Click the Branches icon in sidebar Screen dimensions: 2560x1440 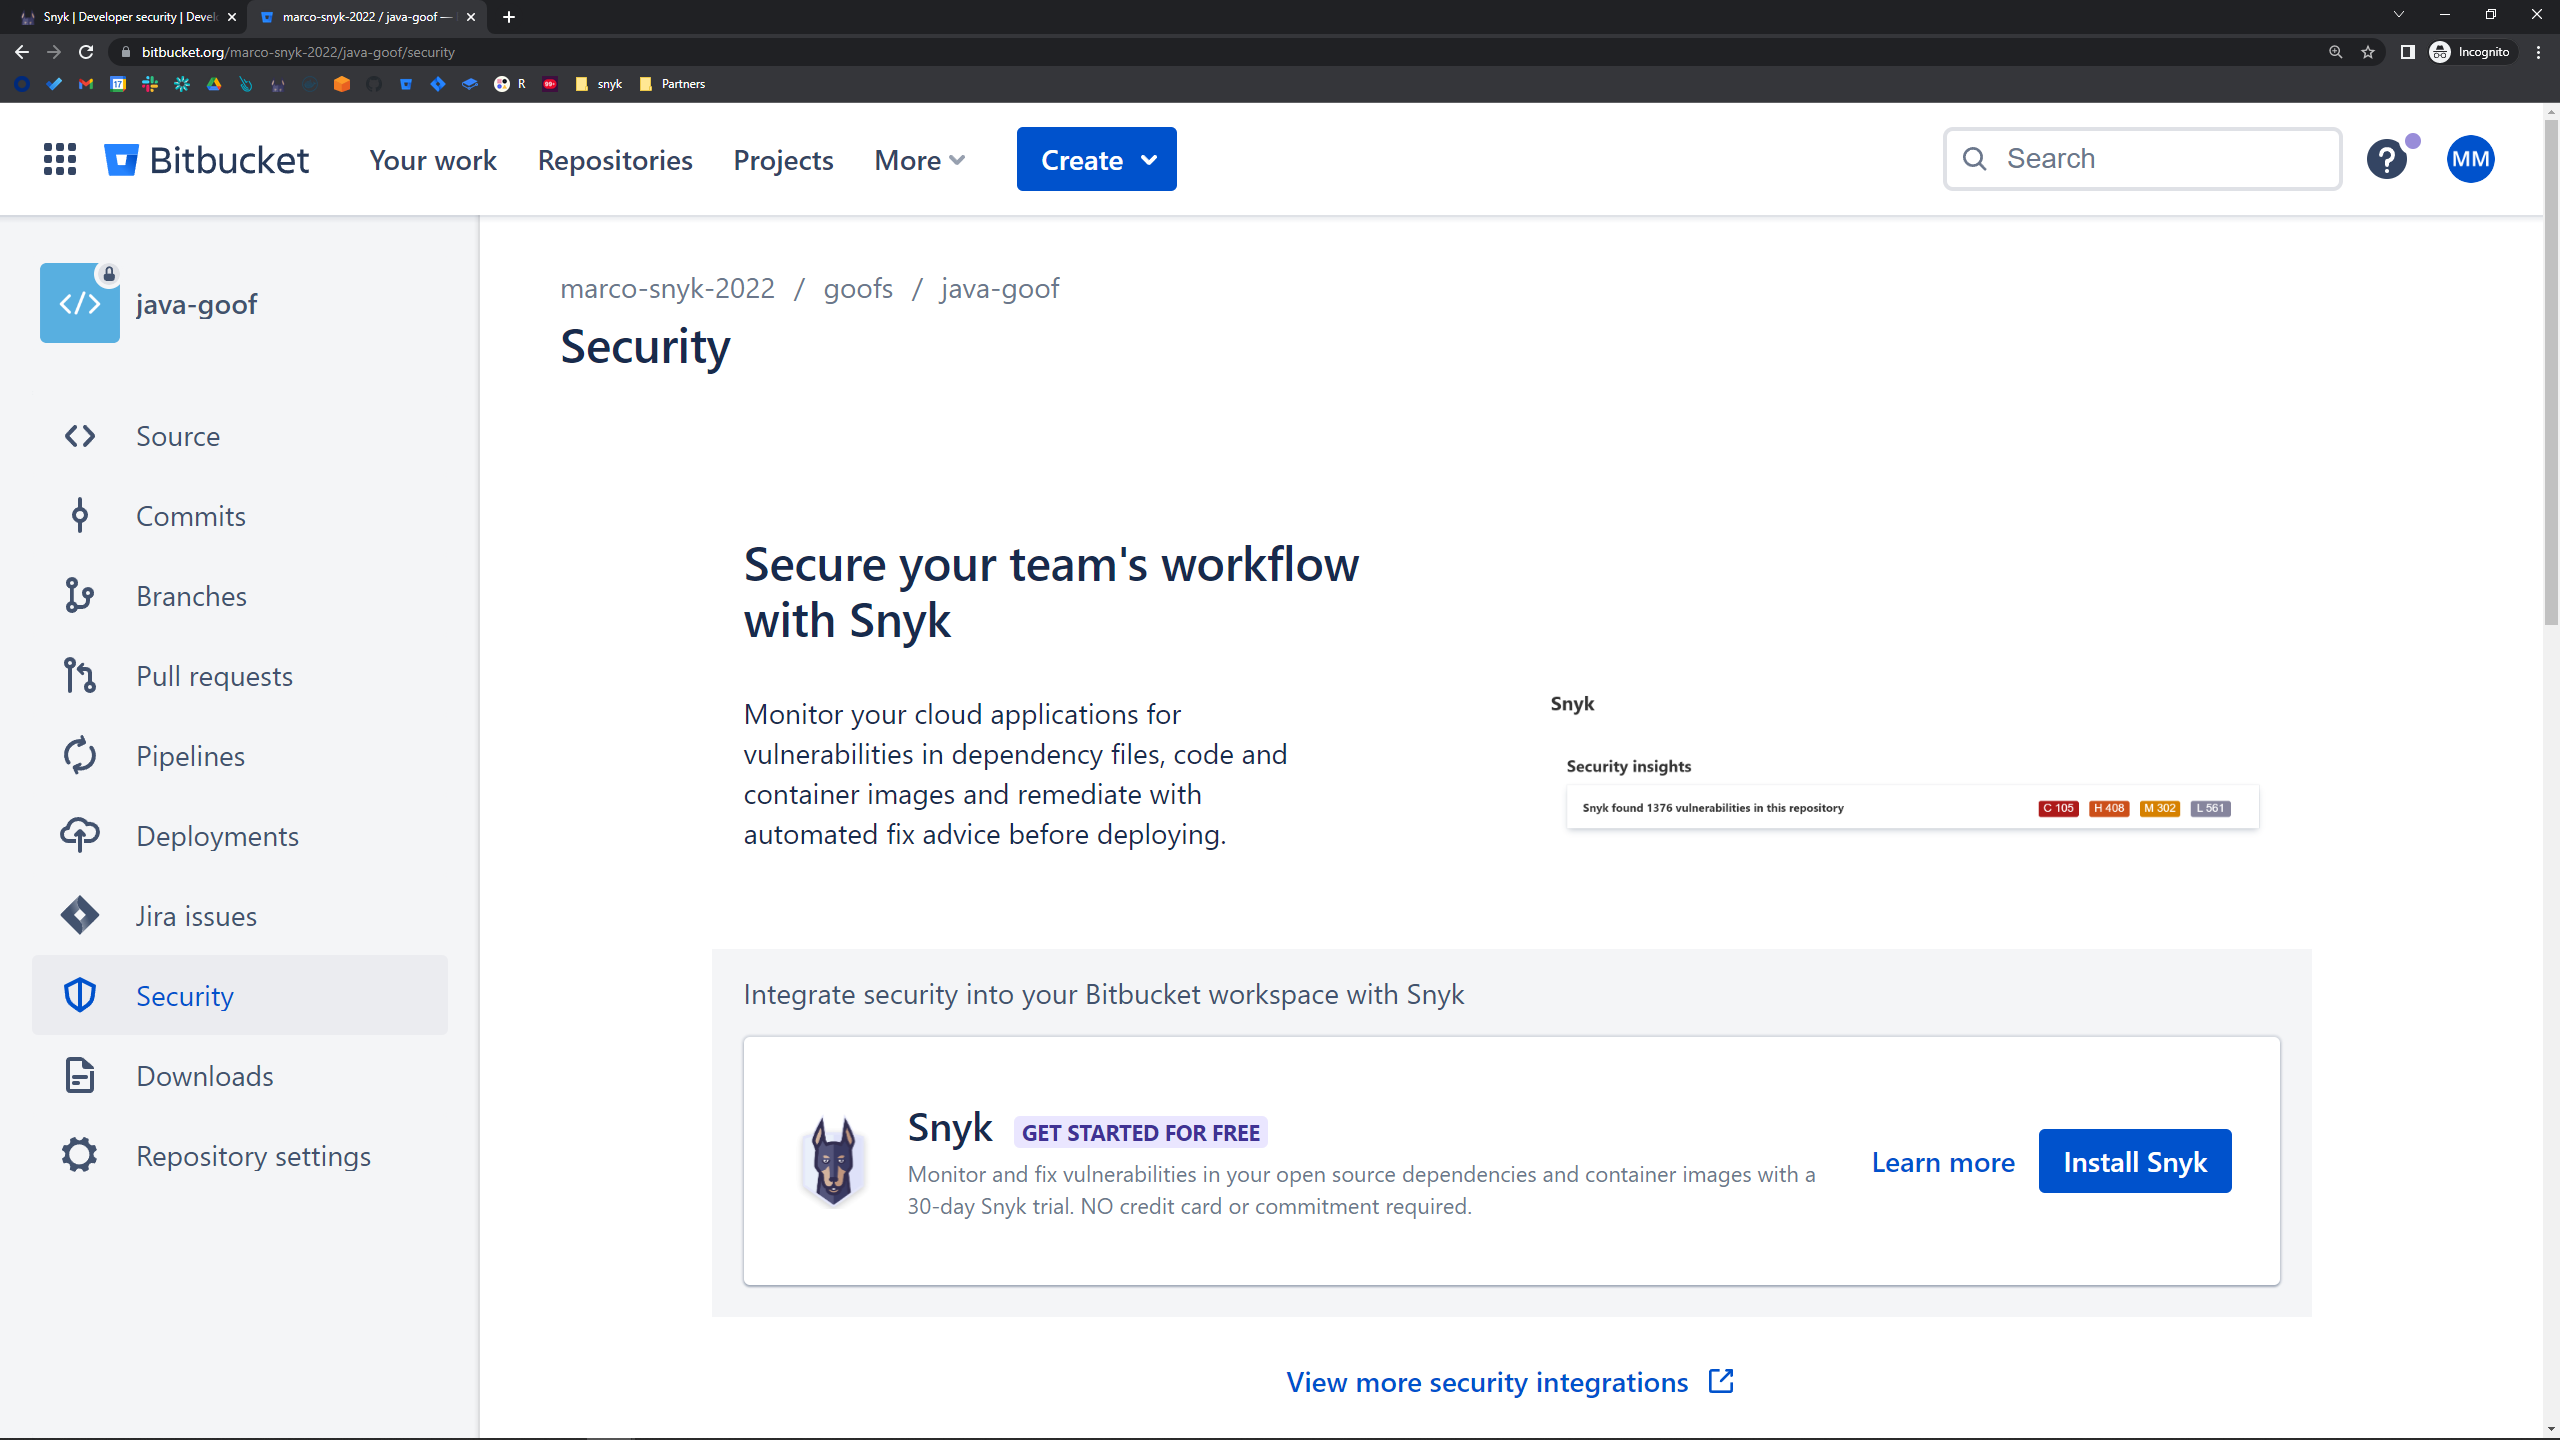point(80,596)
